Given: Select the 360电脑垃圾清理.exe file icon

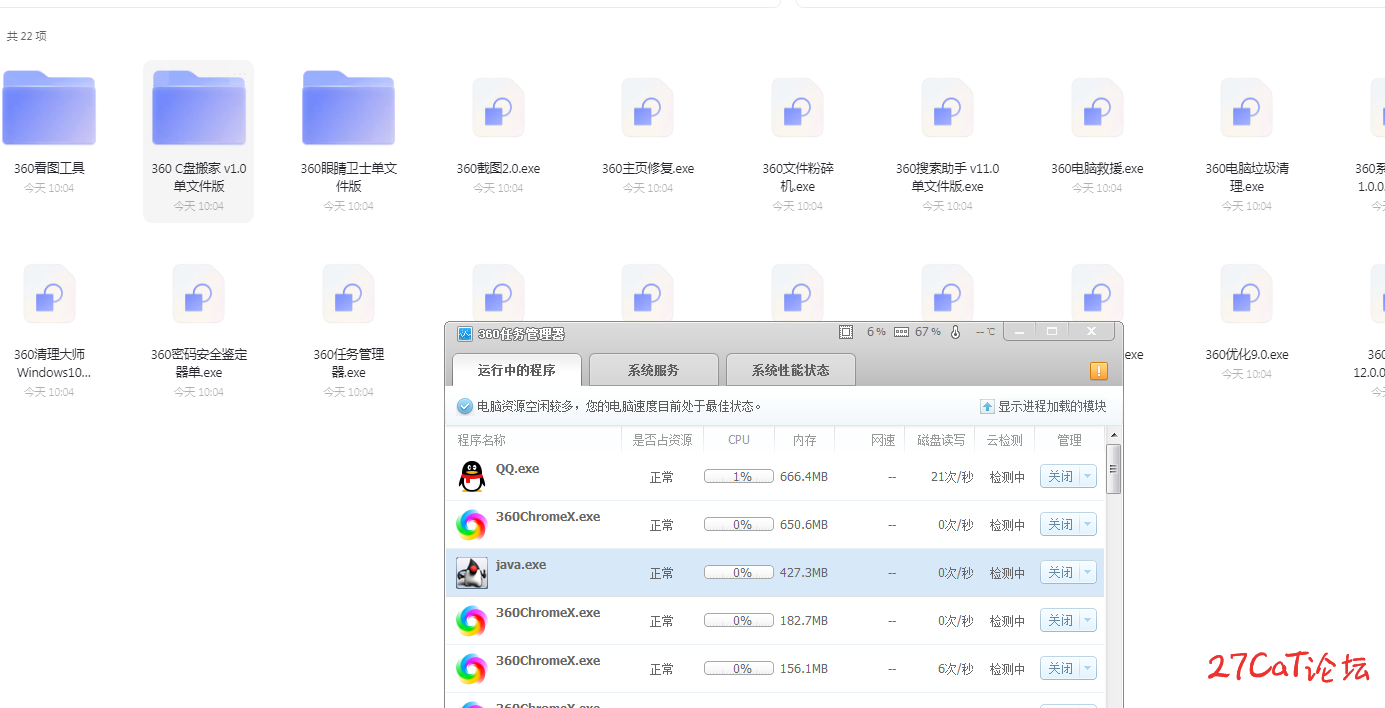Looking at the screenshot, I should (1246, 107).
